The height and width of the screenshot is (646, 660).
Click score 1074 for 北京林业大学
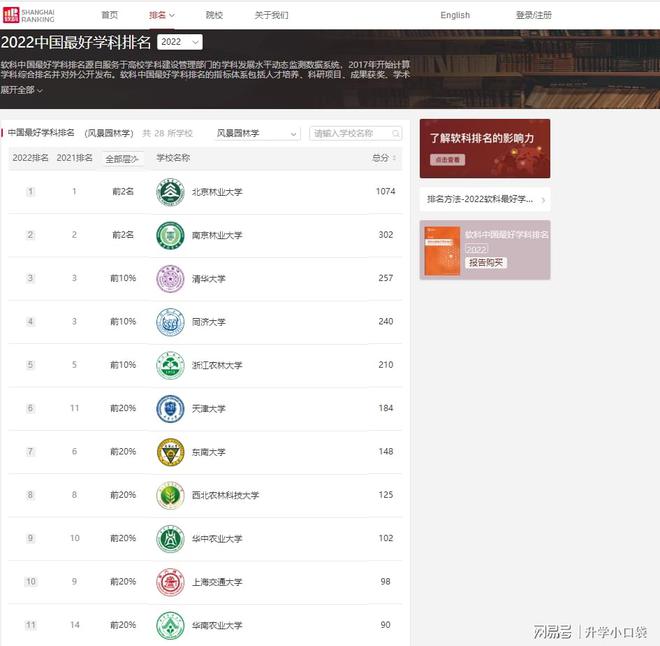386,191
